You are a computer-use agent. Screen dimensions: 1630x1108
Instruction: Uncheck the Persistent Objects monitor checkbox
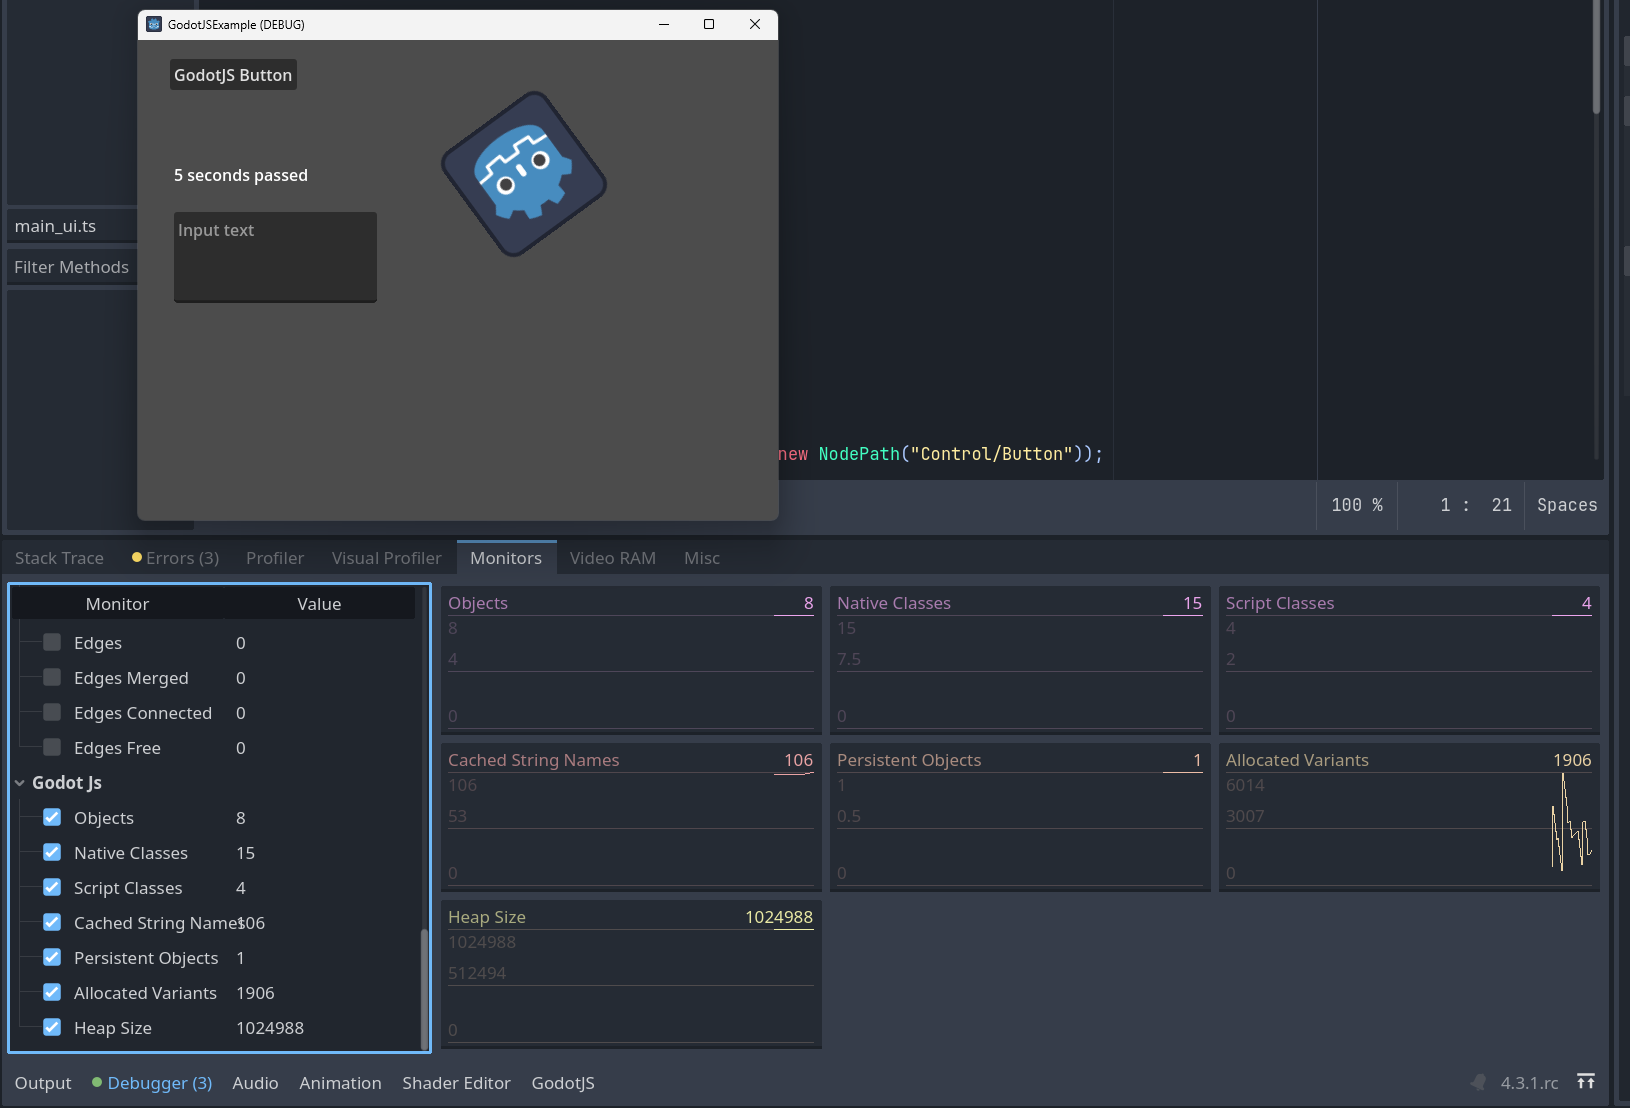click(52, 958)
